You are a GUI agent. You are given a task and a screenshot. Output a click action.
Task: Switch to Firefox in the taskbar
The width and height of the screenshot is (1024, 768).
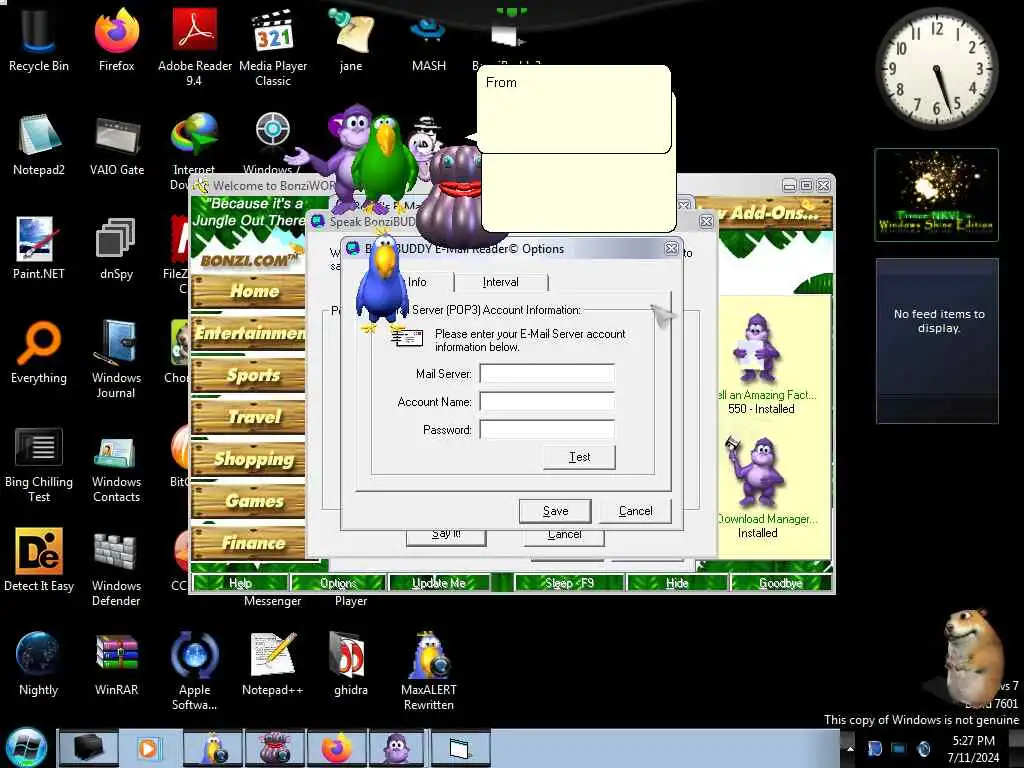[x=336, y=748]
